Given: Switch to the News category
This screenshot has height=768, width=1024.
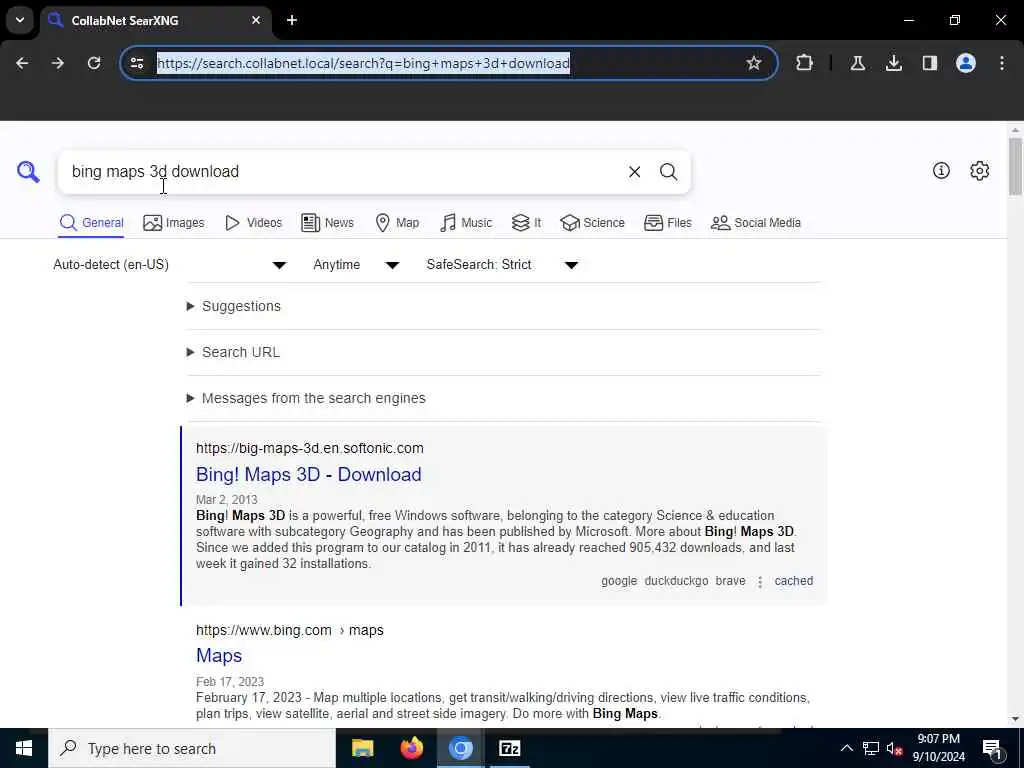Looking at the screenshot, I should (327, 223).
